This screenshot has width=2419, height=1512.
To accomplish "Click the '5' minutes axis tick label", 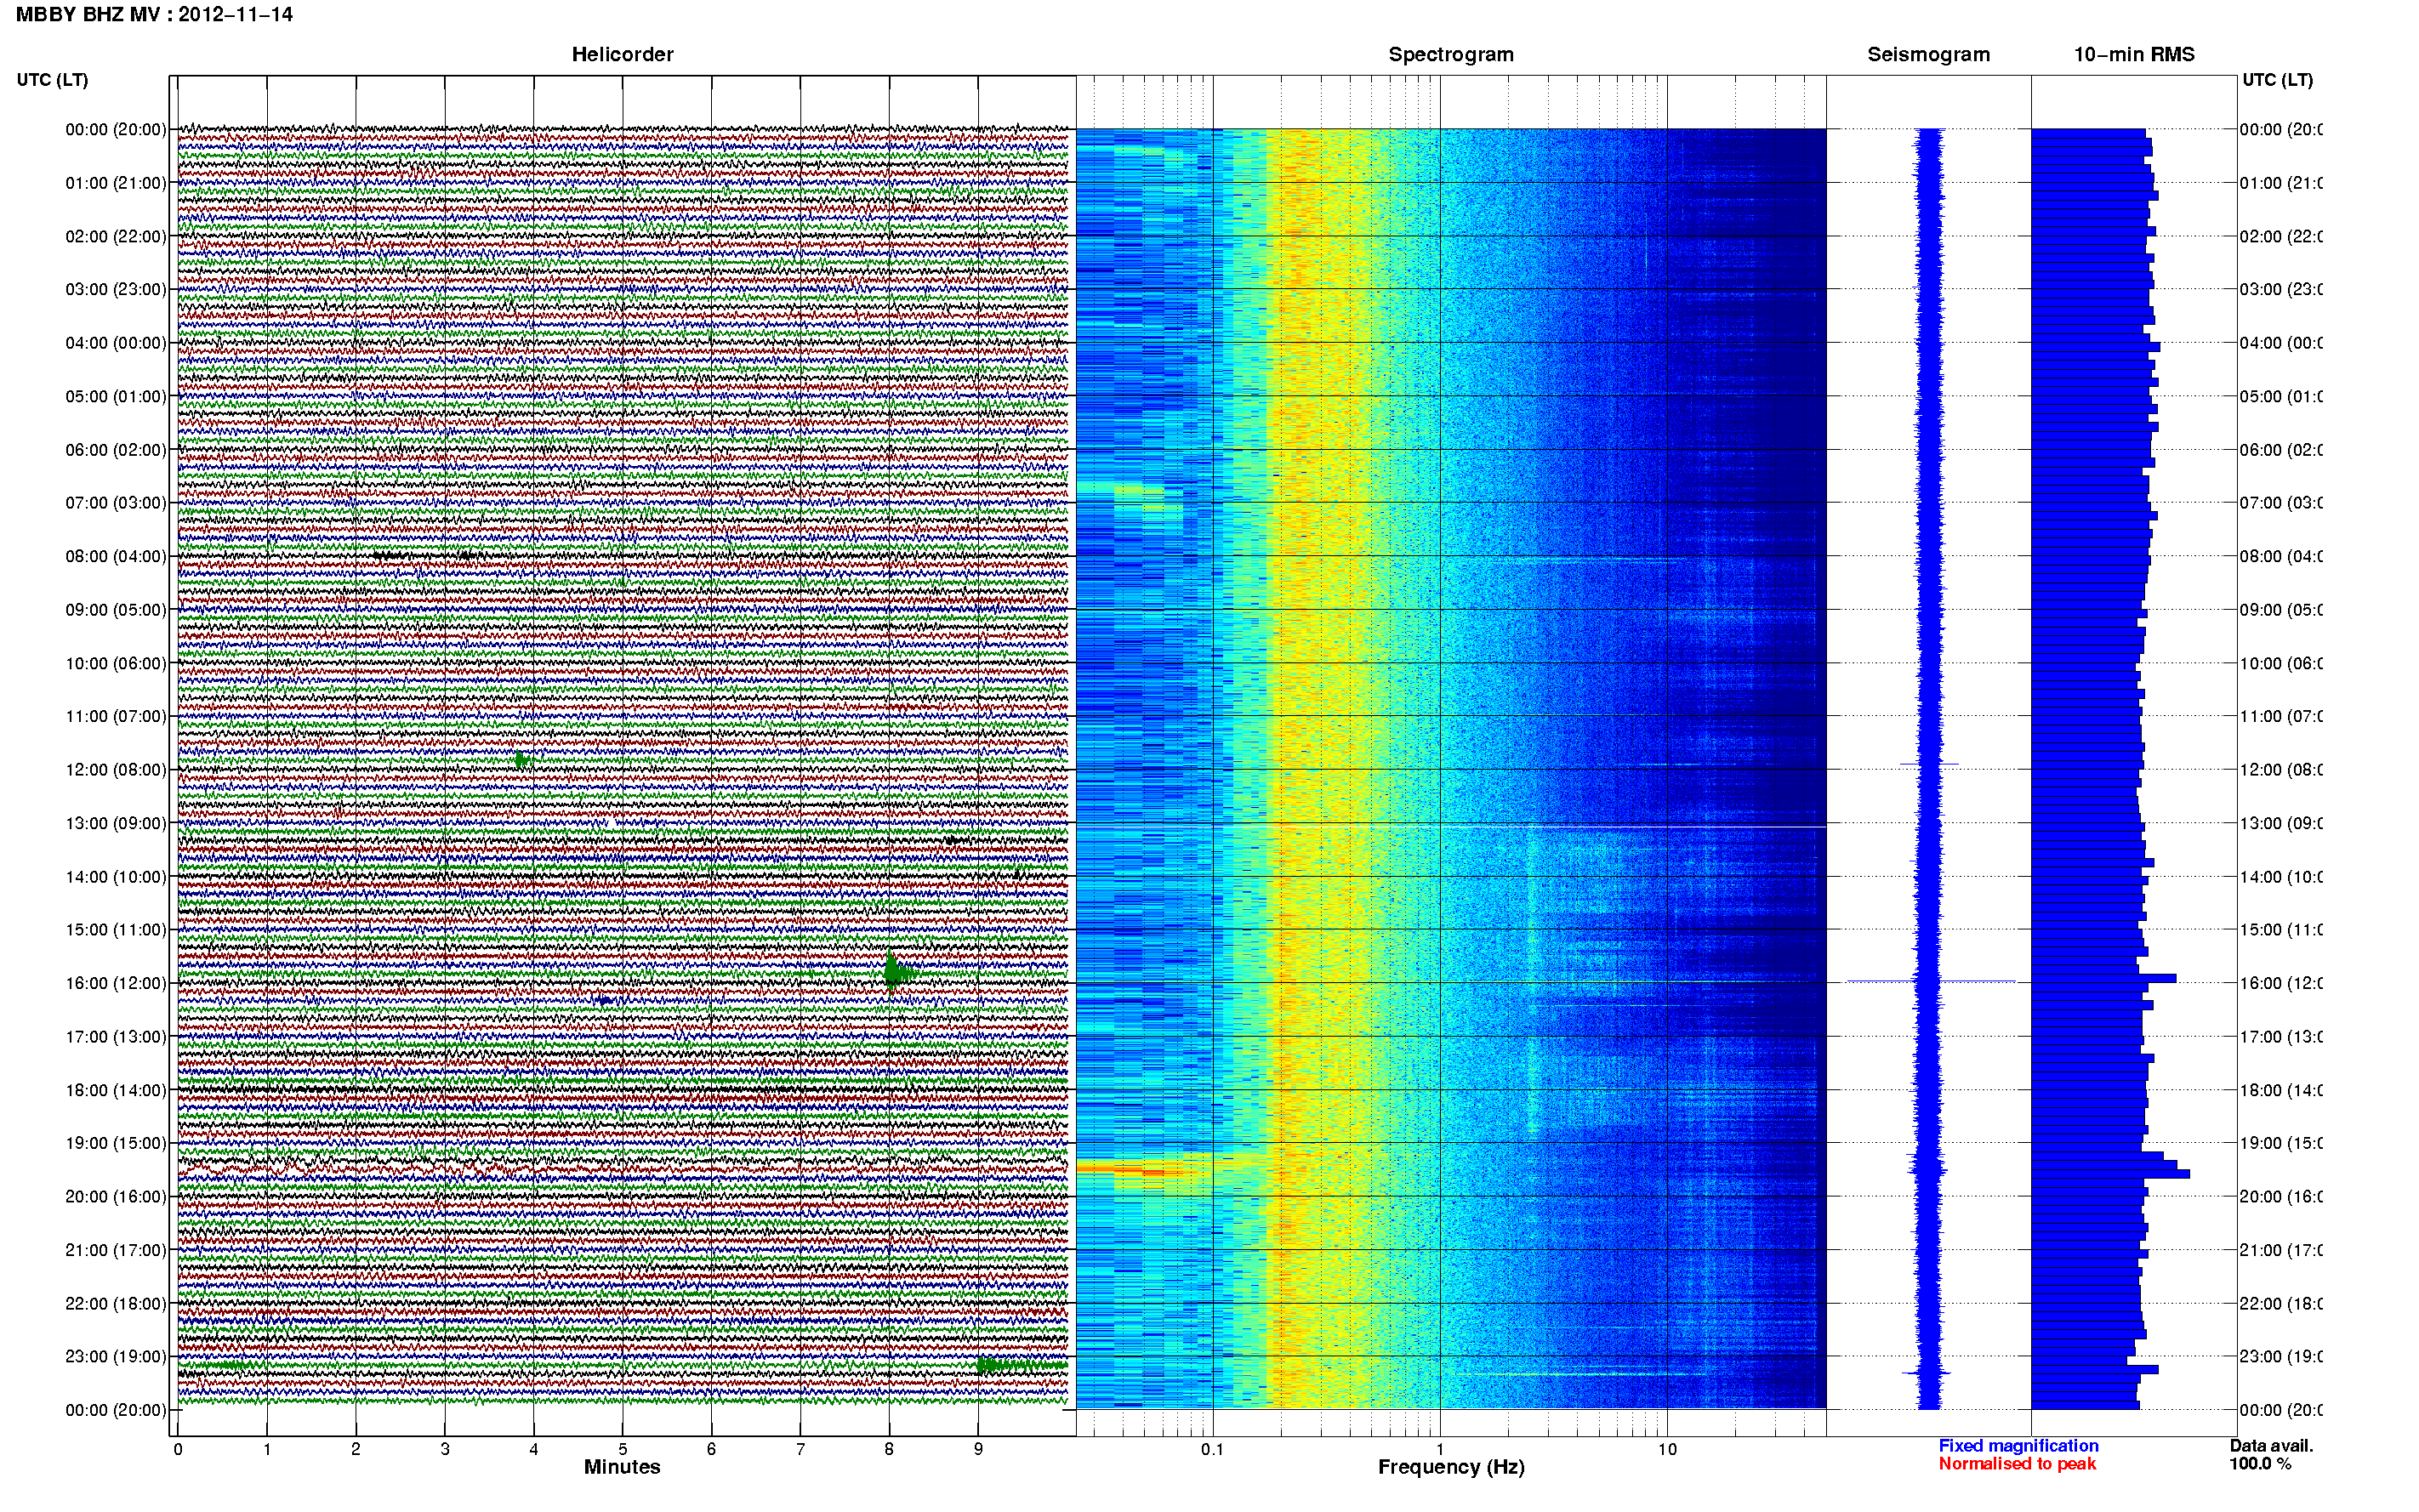I will [x=622, y=1449].
